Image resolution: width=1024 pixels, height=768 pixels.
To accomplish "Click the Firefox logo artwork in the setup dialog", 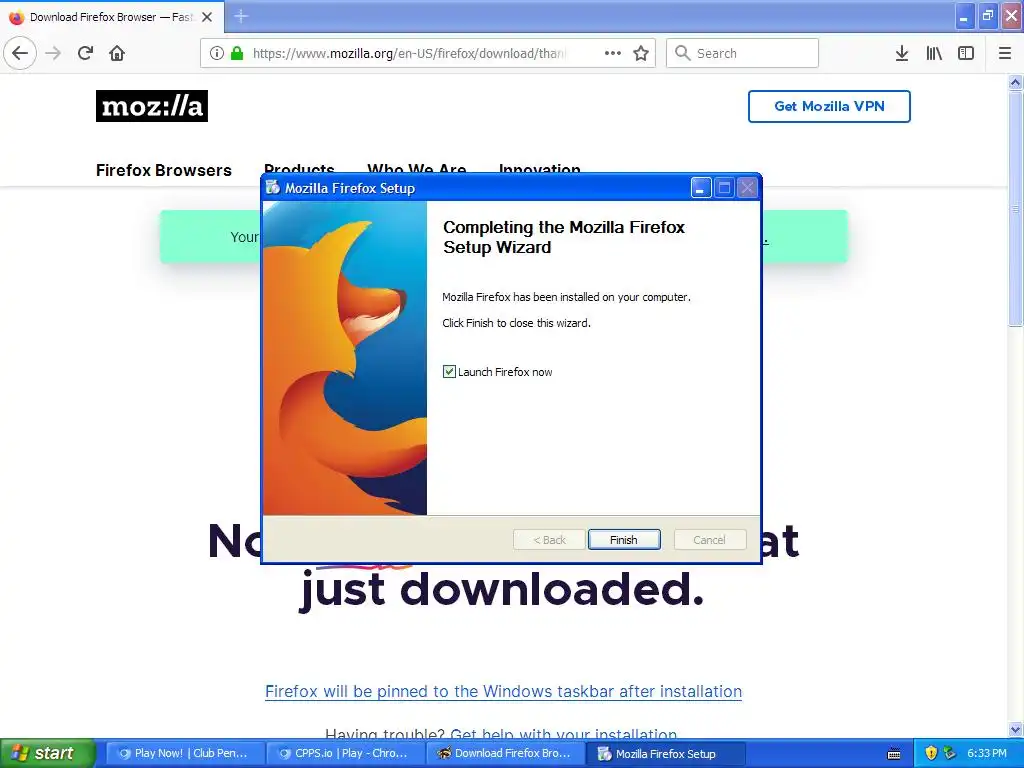I will (345, 358).
